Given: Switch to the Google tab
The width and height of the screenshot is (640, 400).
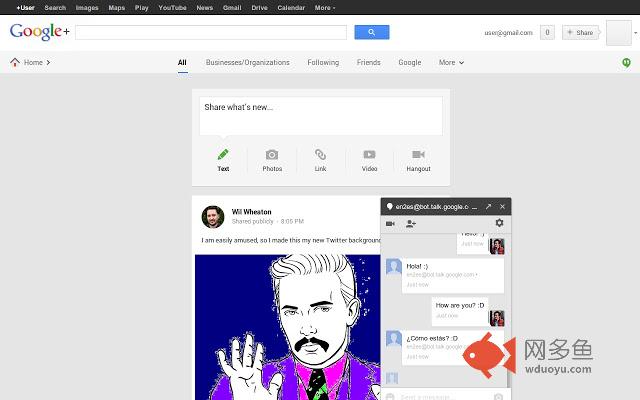Looking at the screenshot, I should tap(409, 62).
